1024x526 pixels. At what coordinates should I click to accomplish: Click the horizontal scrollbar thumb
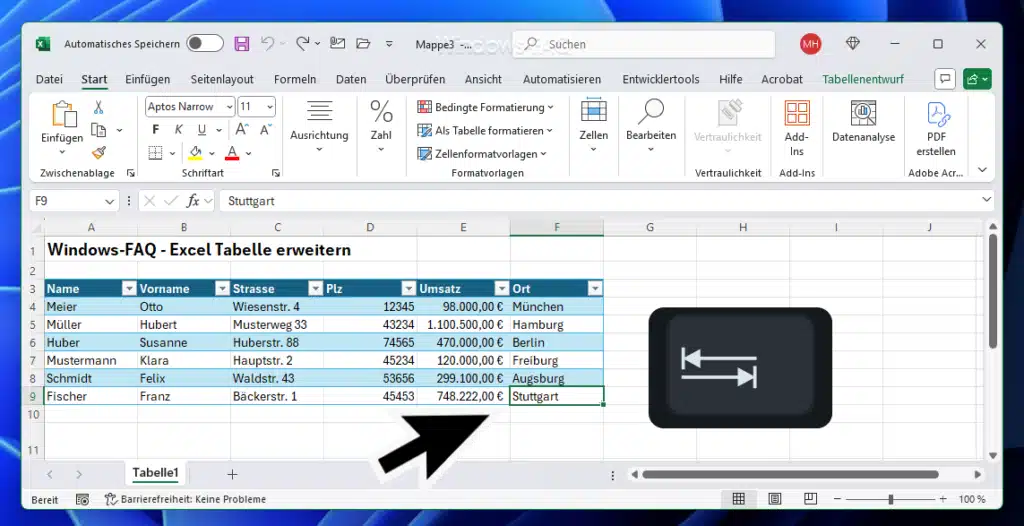coord(790,474)
